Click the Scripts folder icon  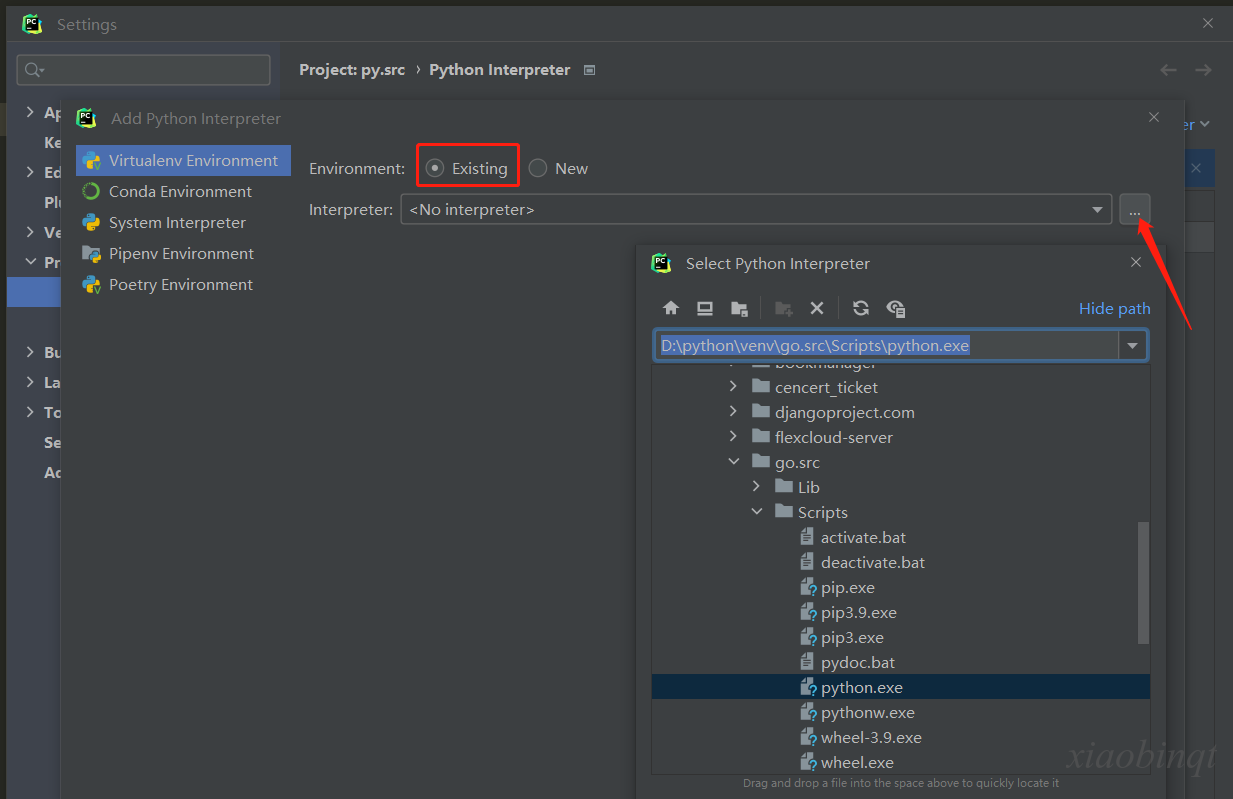784,512
